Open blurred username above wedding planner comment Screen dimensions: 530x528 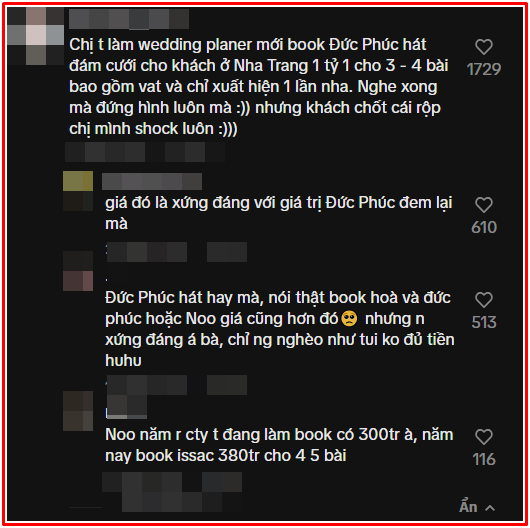129,19
